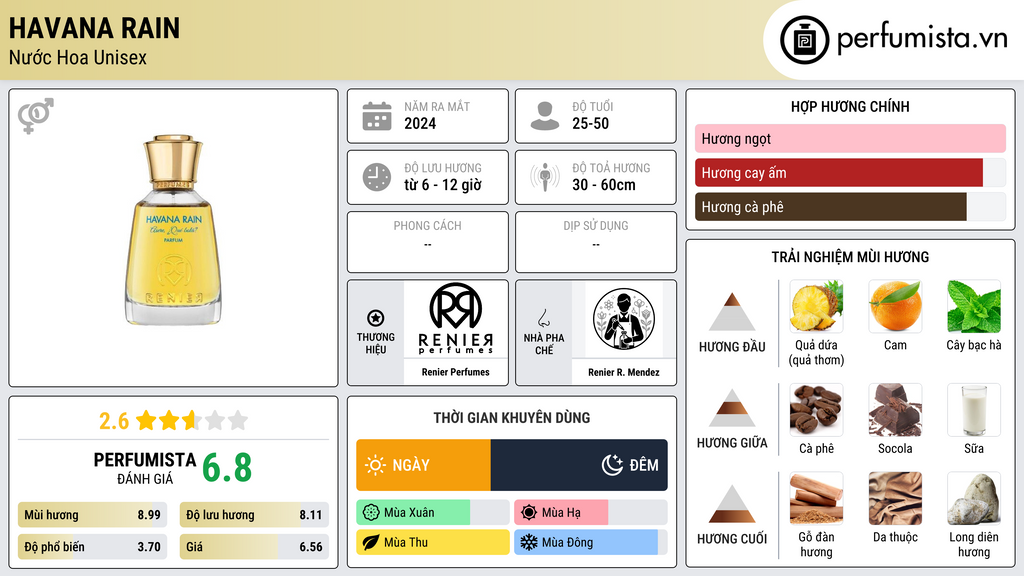Click the perfumista.vn bottle logo icon

804,40
